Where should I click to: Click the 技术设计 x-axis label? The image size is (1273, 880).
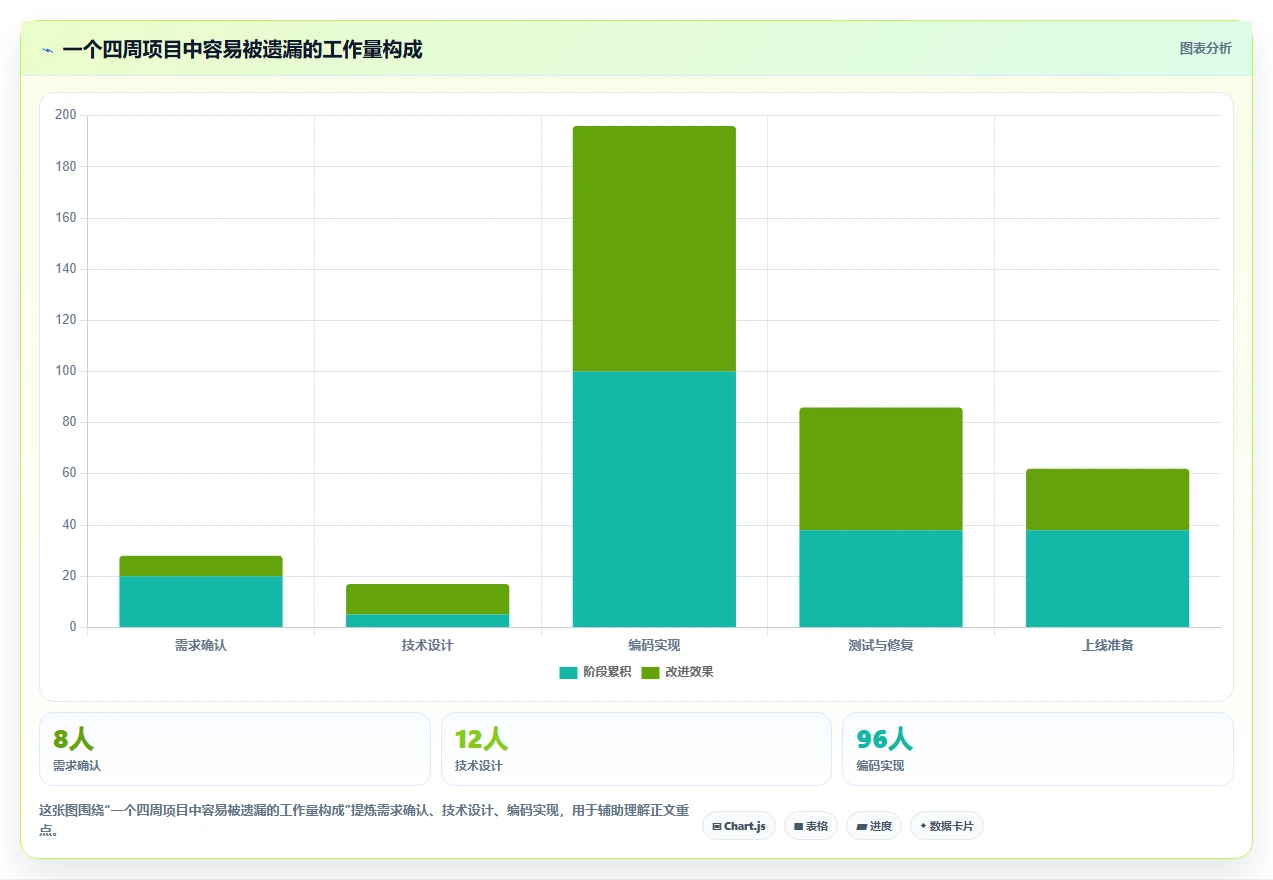(x=427, y=645)
